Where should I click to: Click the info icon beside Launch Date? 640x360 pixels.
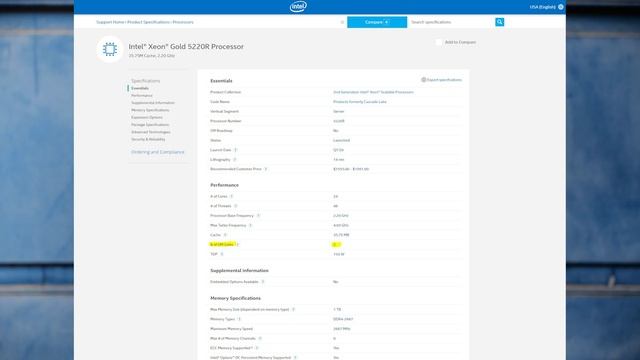(x=236, y=150)
